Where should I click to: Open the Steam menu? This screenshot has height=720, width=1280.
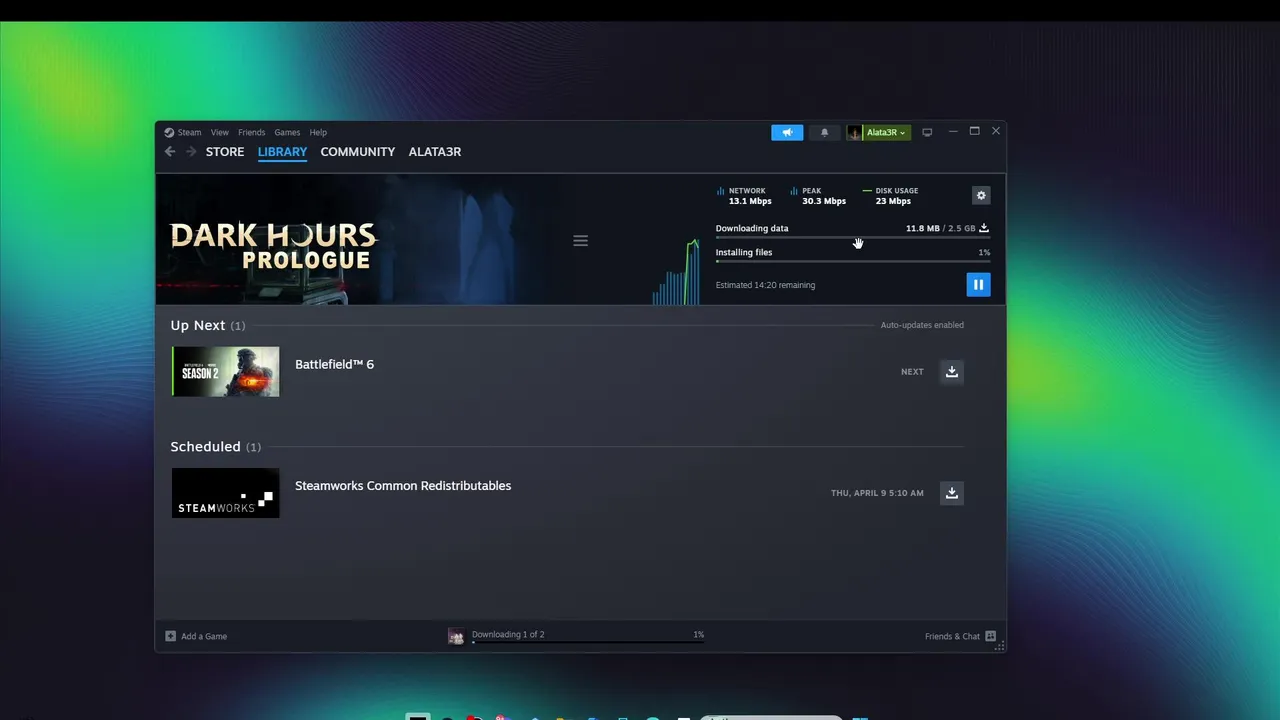pyautogui.click(x=189, y=132)
